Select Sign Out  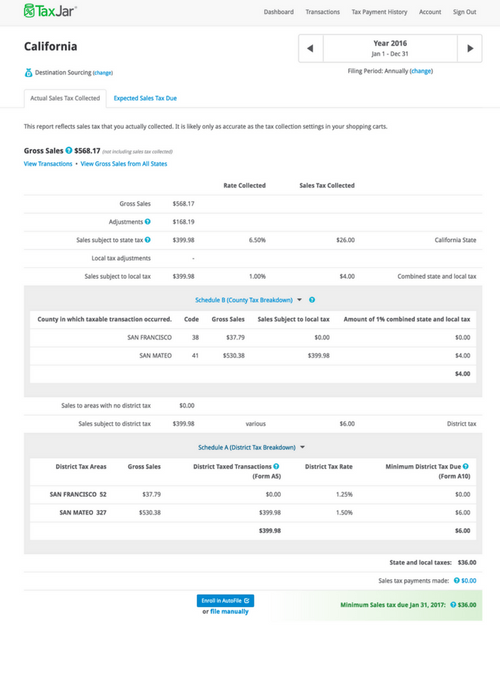coord(464,12)
